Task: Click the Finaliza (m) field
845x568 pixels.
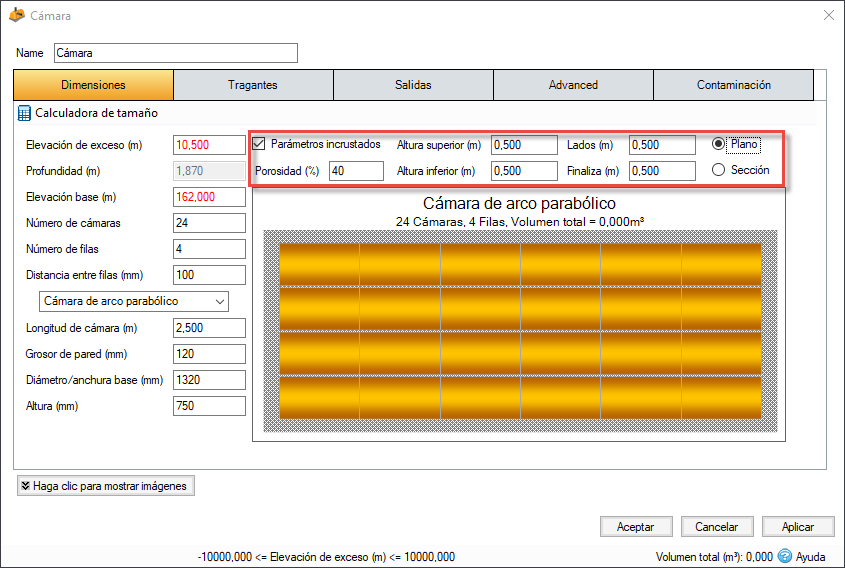Action: [x=662, y=171]
